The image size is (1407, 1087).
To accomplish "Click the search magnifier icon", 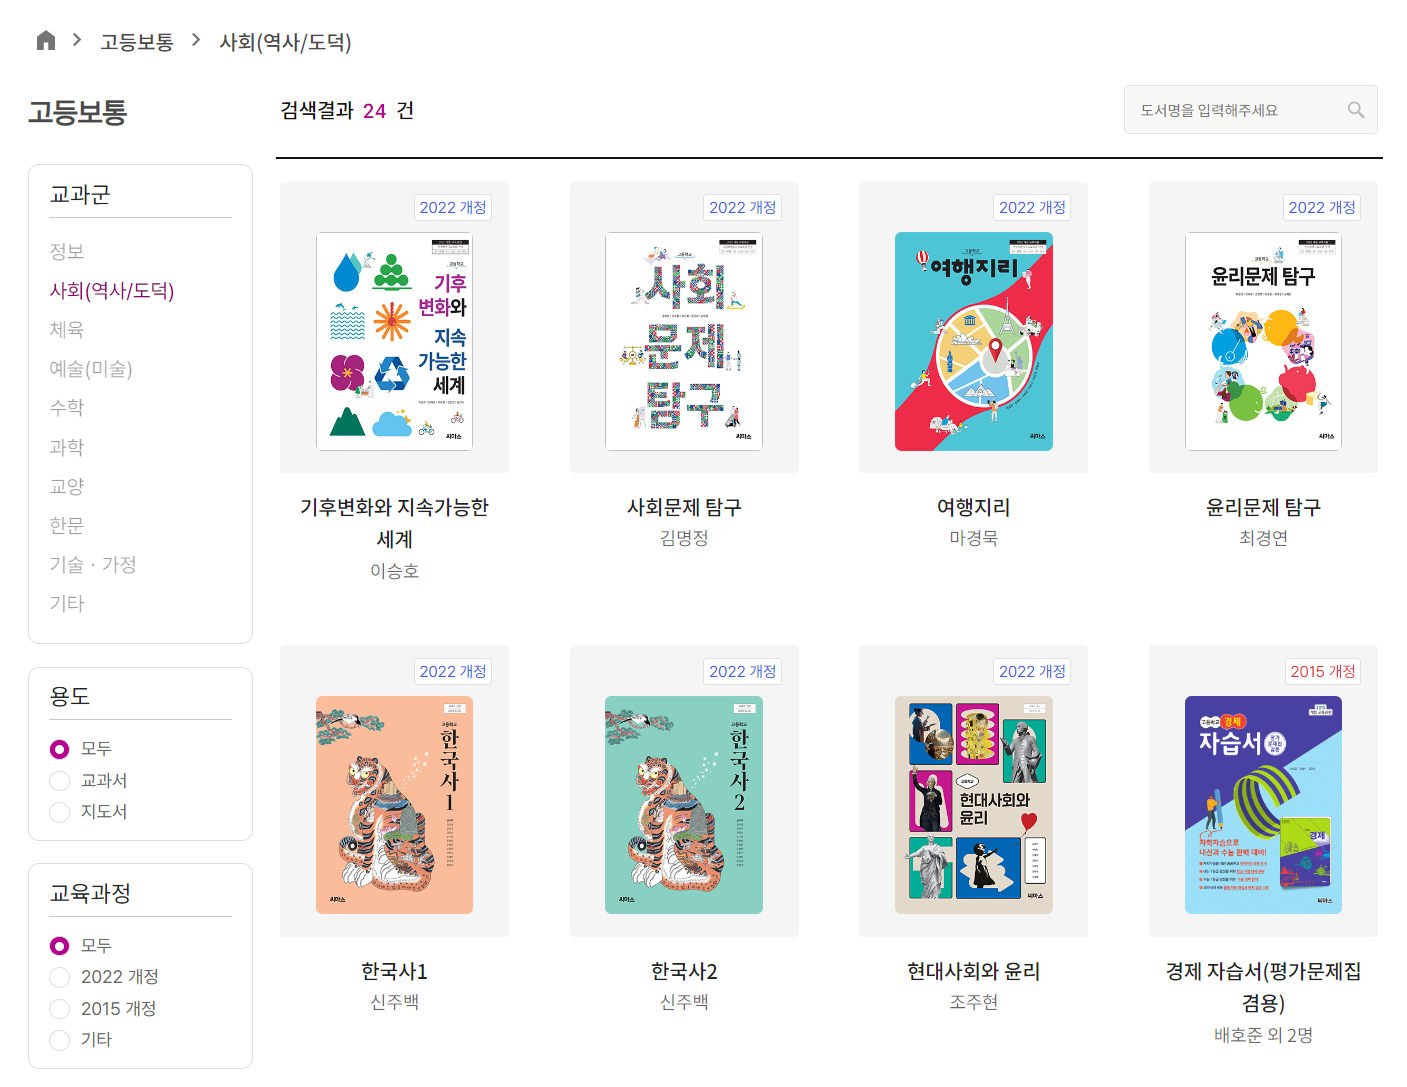I will (1355, 110).
